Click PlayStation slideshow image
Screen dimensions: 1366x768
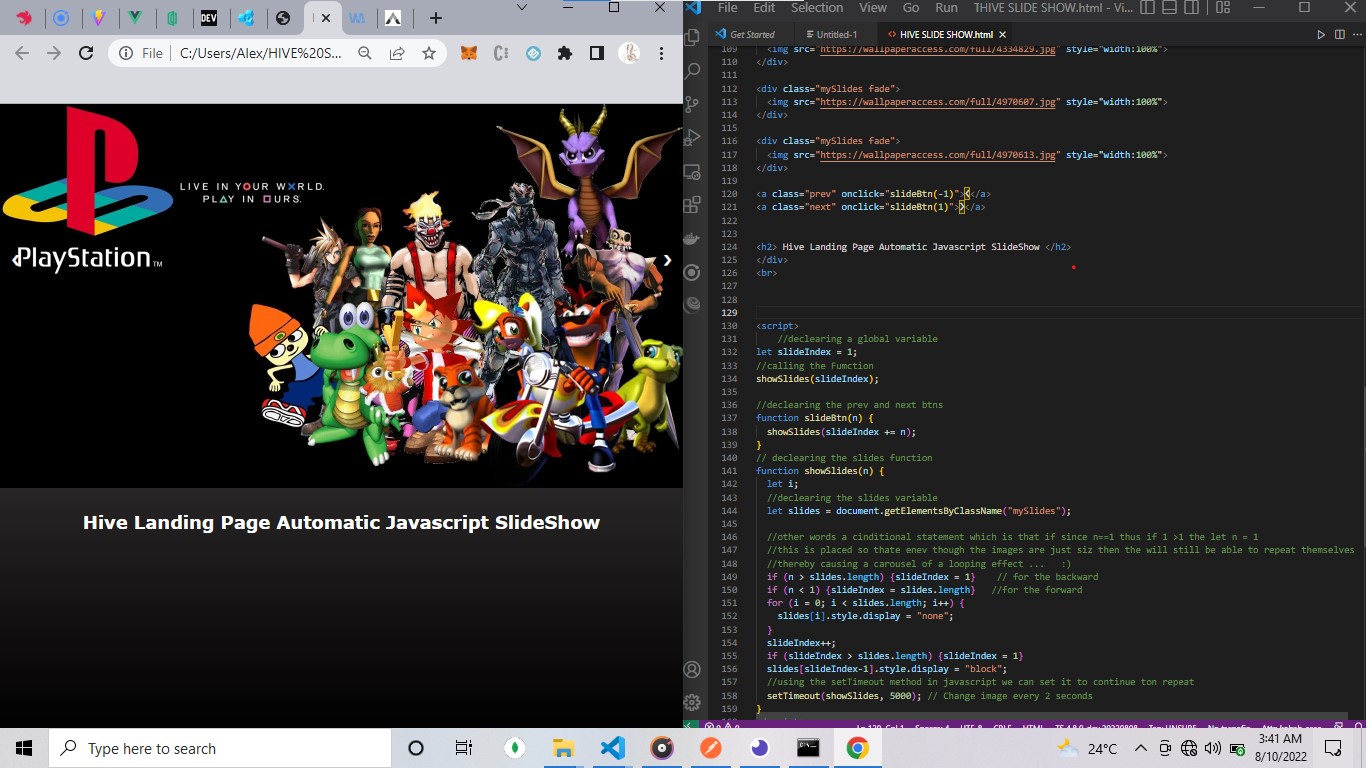(341, 295)
